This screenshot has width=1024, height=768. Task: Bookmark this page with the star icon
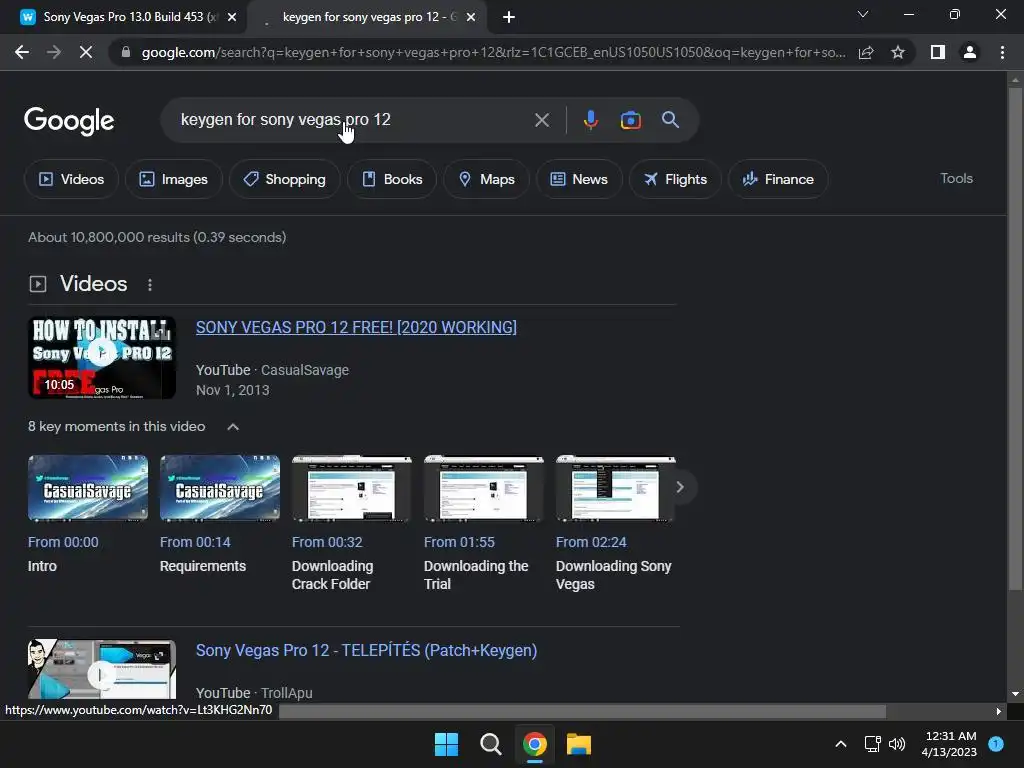click(898, 52)
